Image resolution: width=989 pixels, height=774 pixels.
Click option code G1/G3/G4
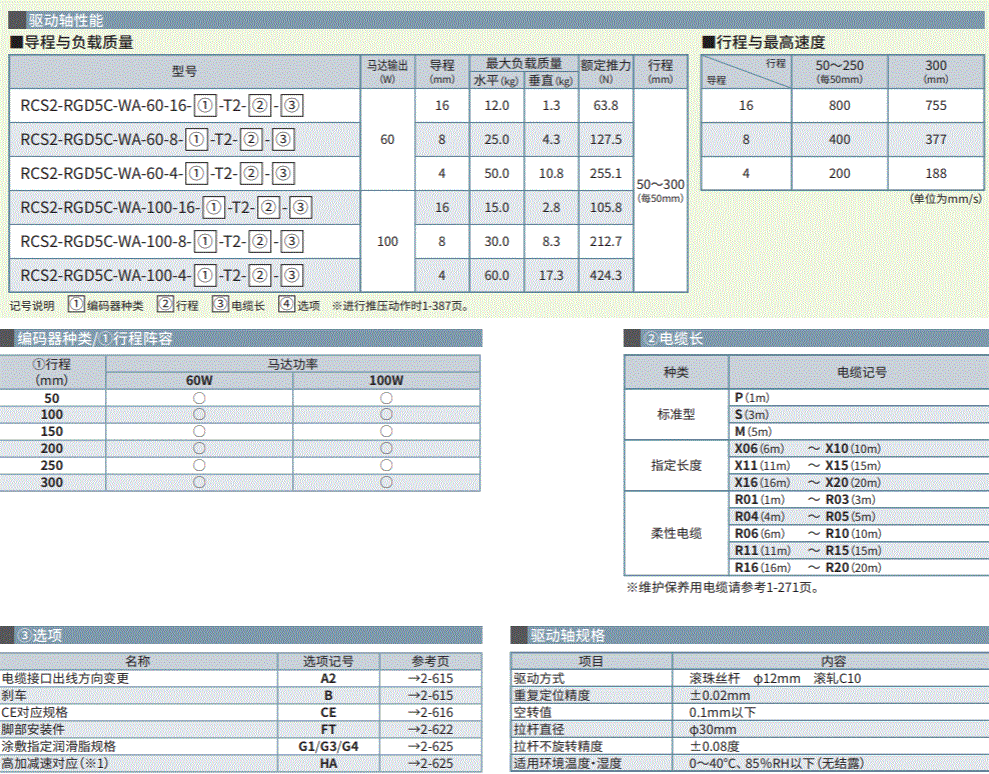coord(328,747)
